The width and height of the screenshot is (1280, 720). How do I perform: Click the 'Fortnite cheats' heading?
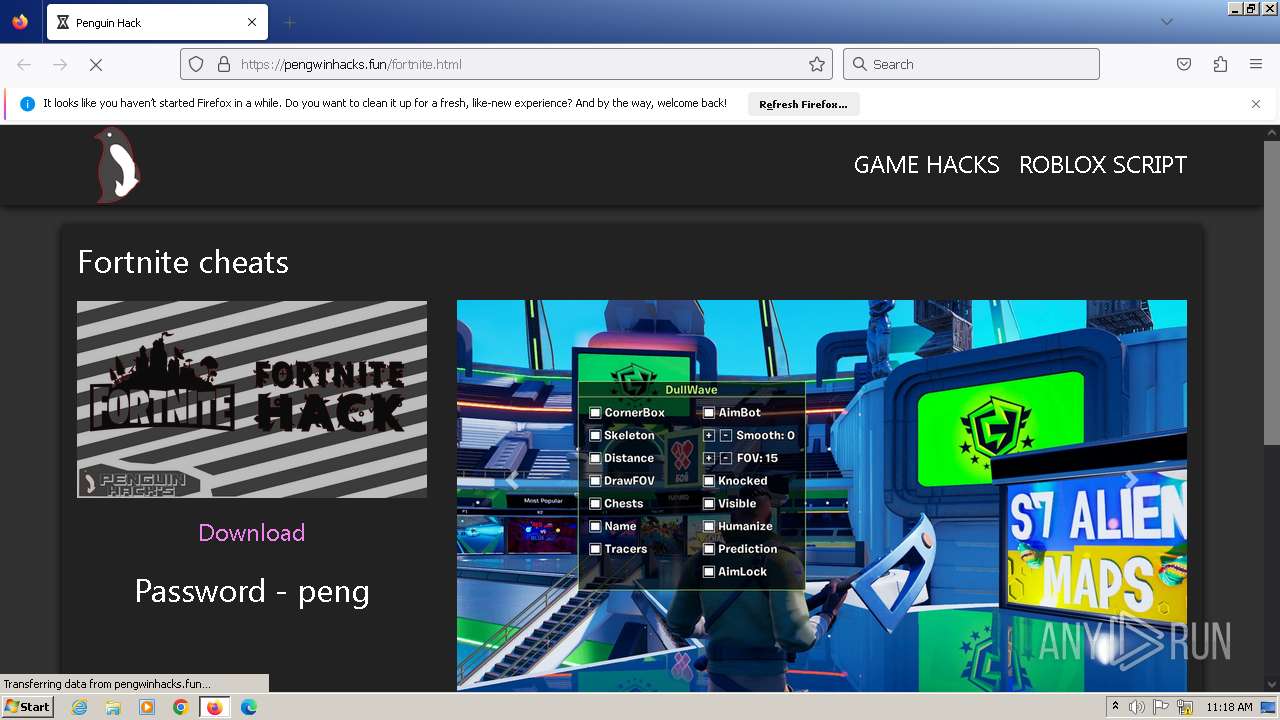[x=183, y=262]
